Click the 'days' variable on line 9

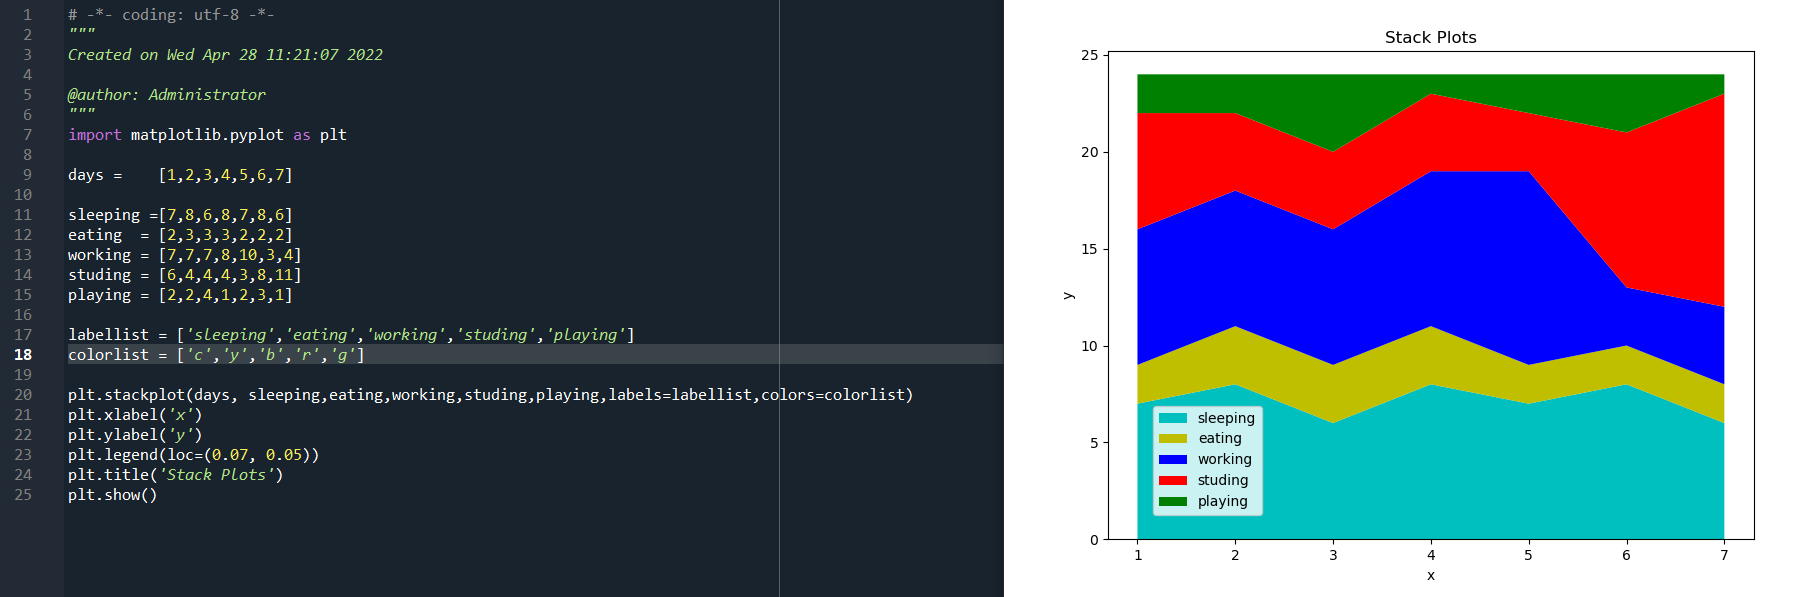coord(85,175)
